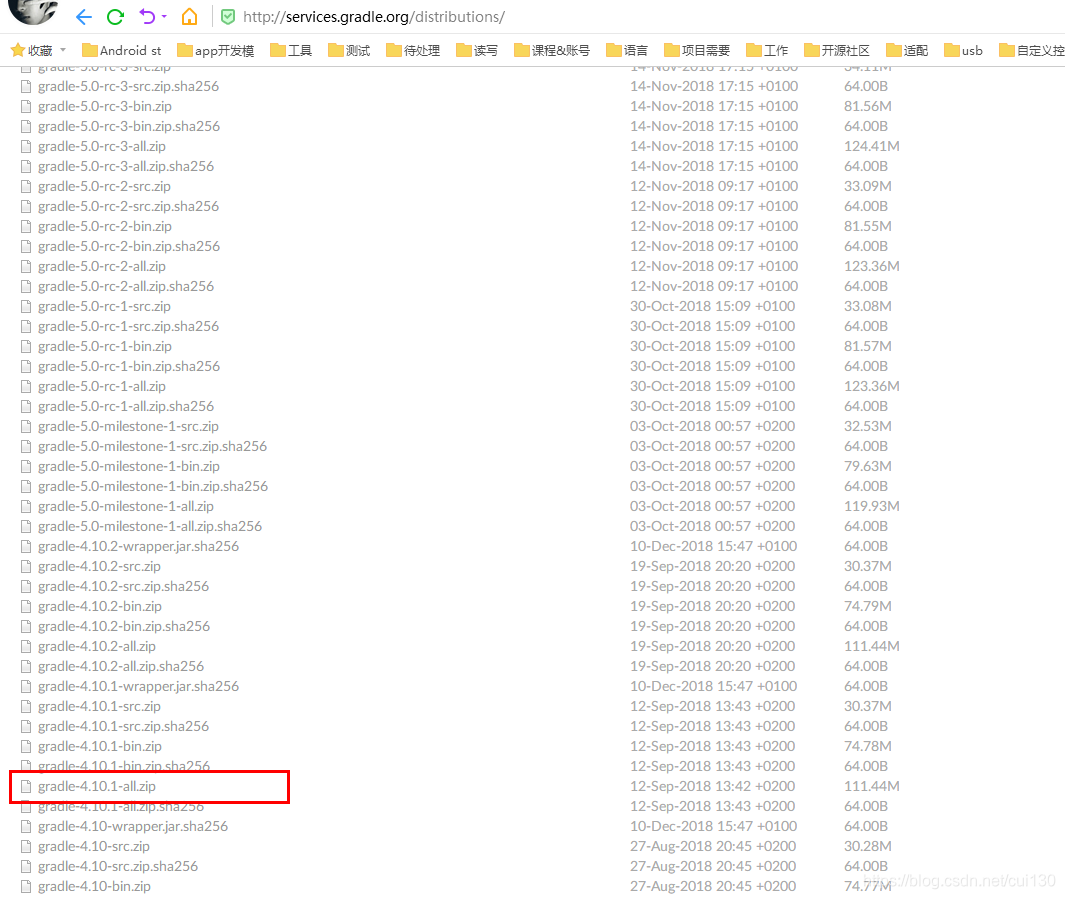Open gradle-5.0-rc-2-src.zip.sha256 link

pyautogui.click(x=128, y=206)
